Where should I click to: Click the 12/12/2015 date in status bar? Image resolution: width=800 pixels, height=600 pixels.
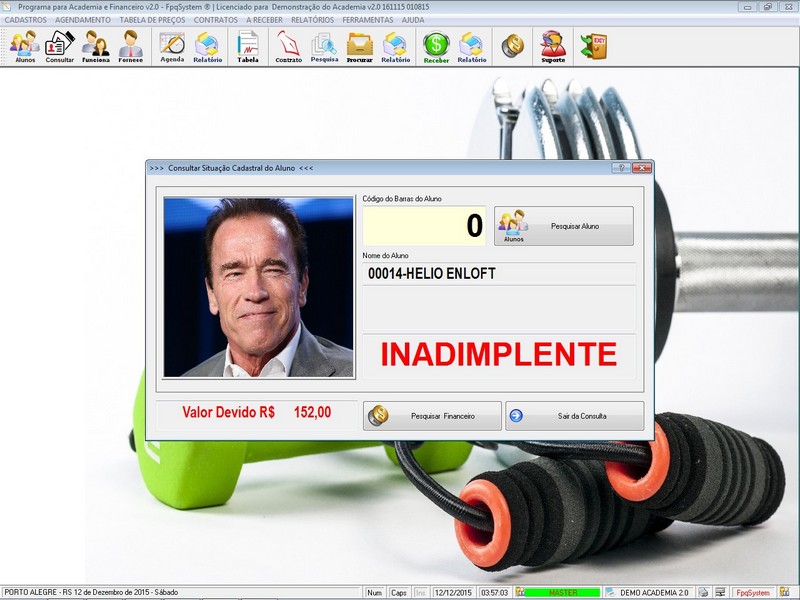click(x=453, y=592)
